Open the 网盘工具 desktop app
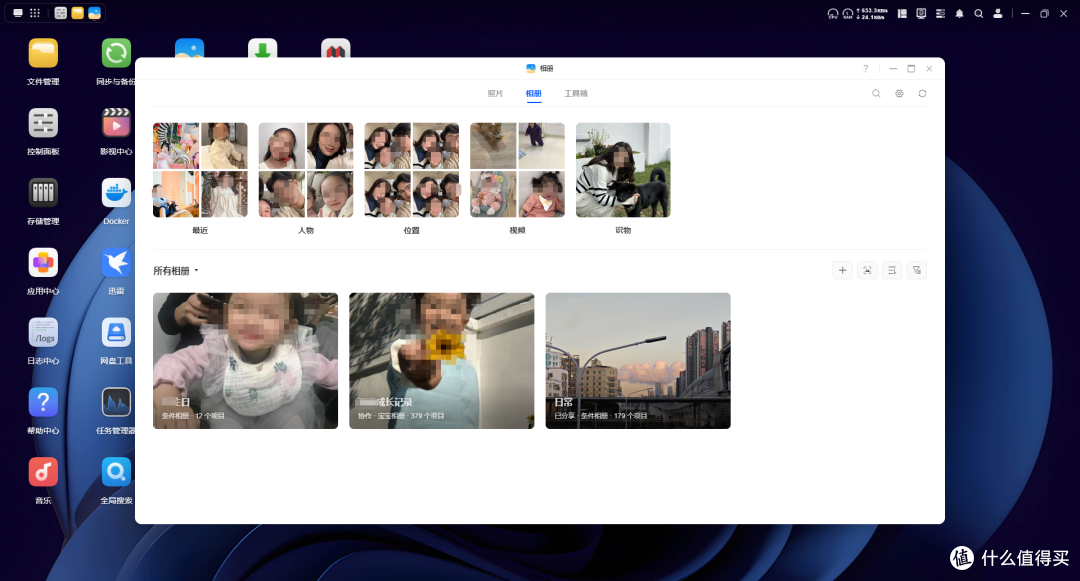Viewport: 1080px width, 581px height. pos(116,332)
